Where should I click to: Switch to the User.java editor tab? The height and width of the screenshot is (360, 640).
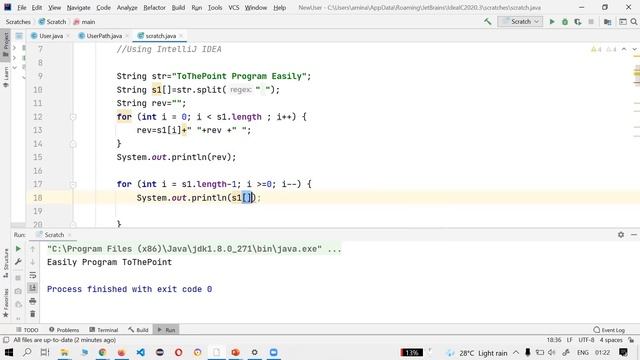pyautogui.click(x=51, y=36)
